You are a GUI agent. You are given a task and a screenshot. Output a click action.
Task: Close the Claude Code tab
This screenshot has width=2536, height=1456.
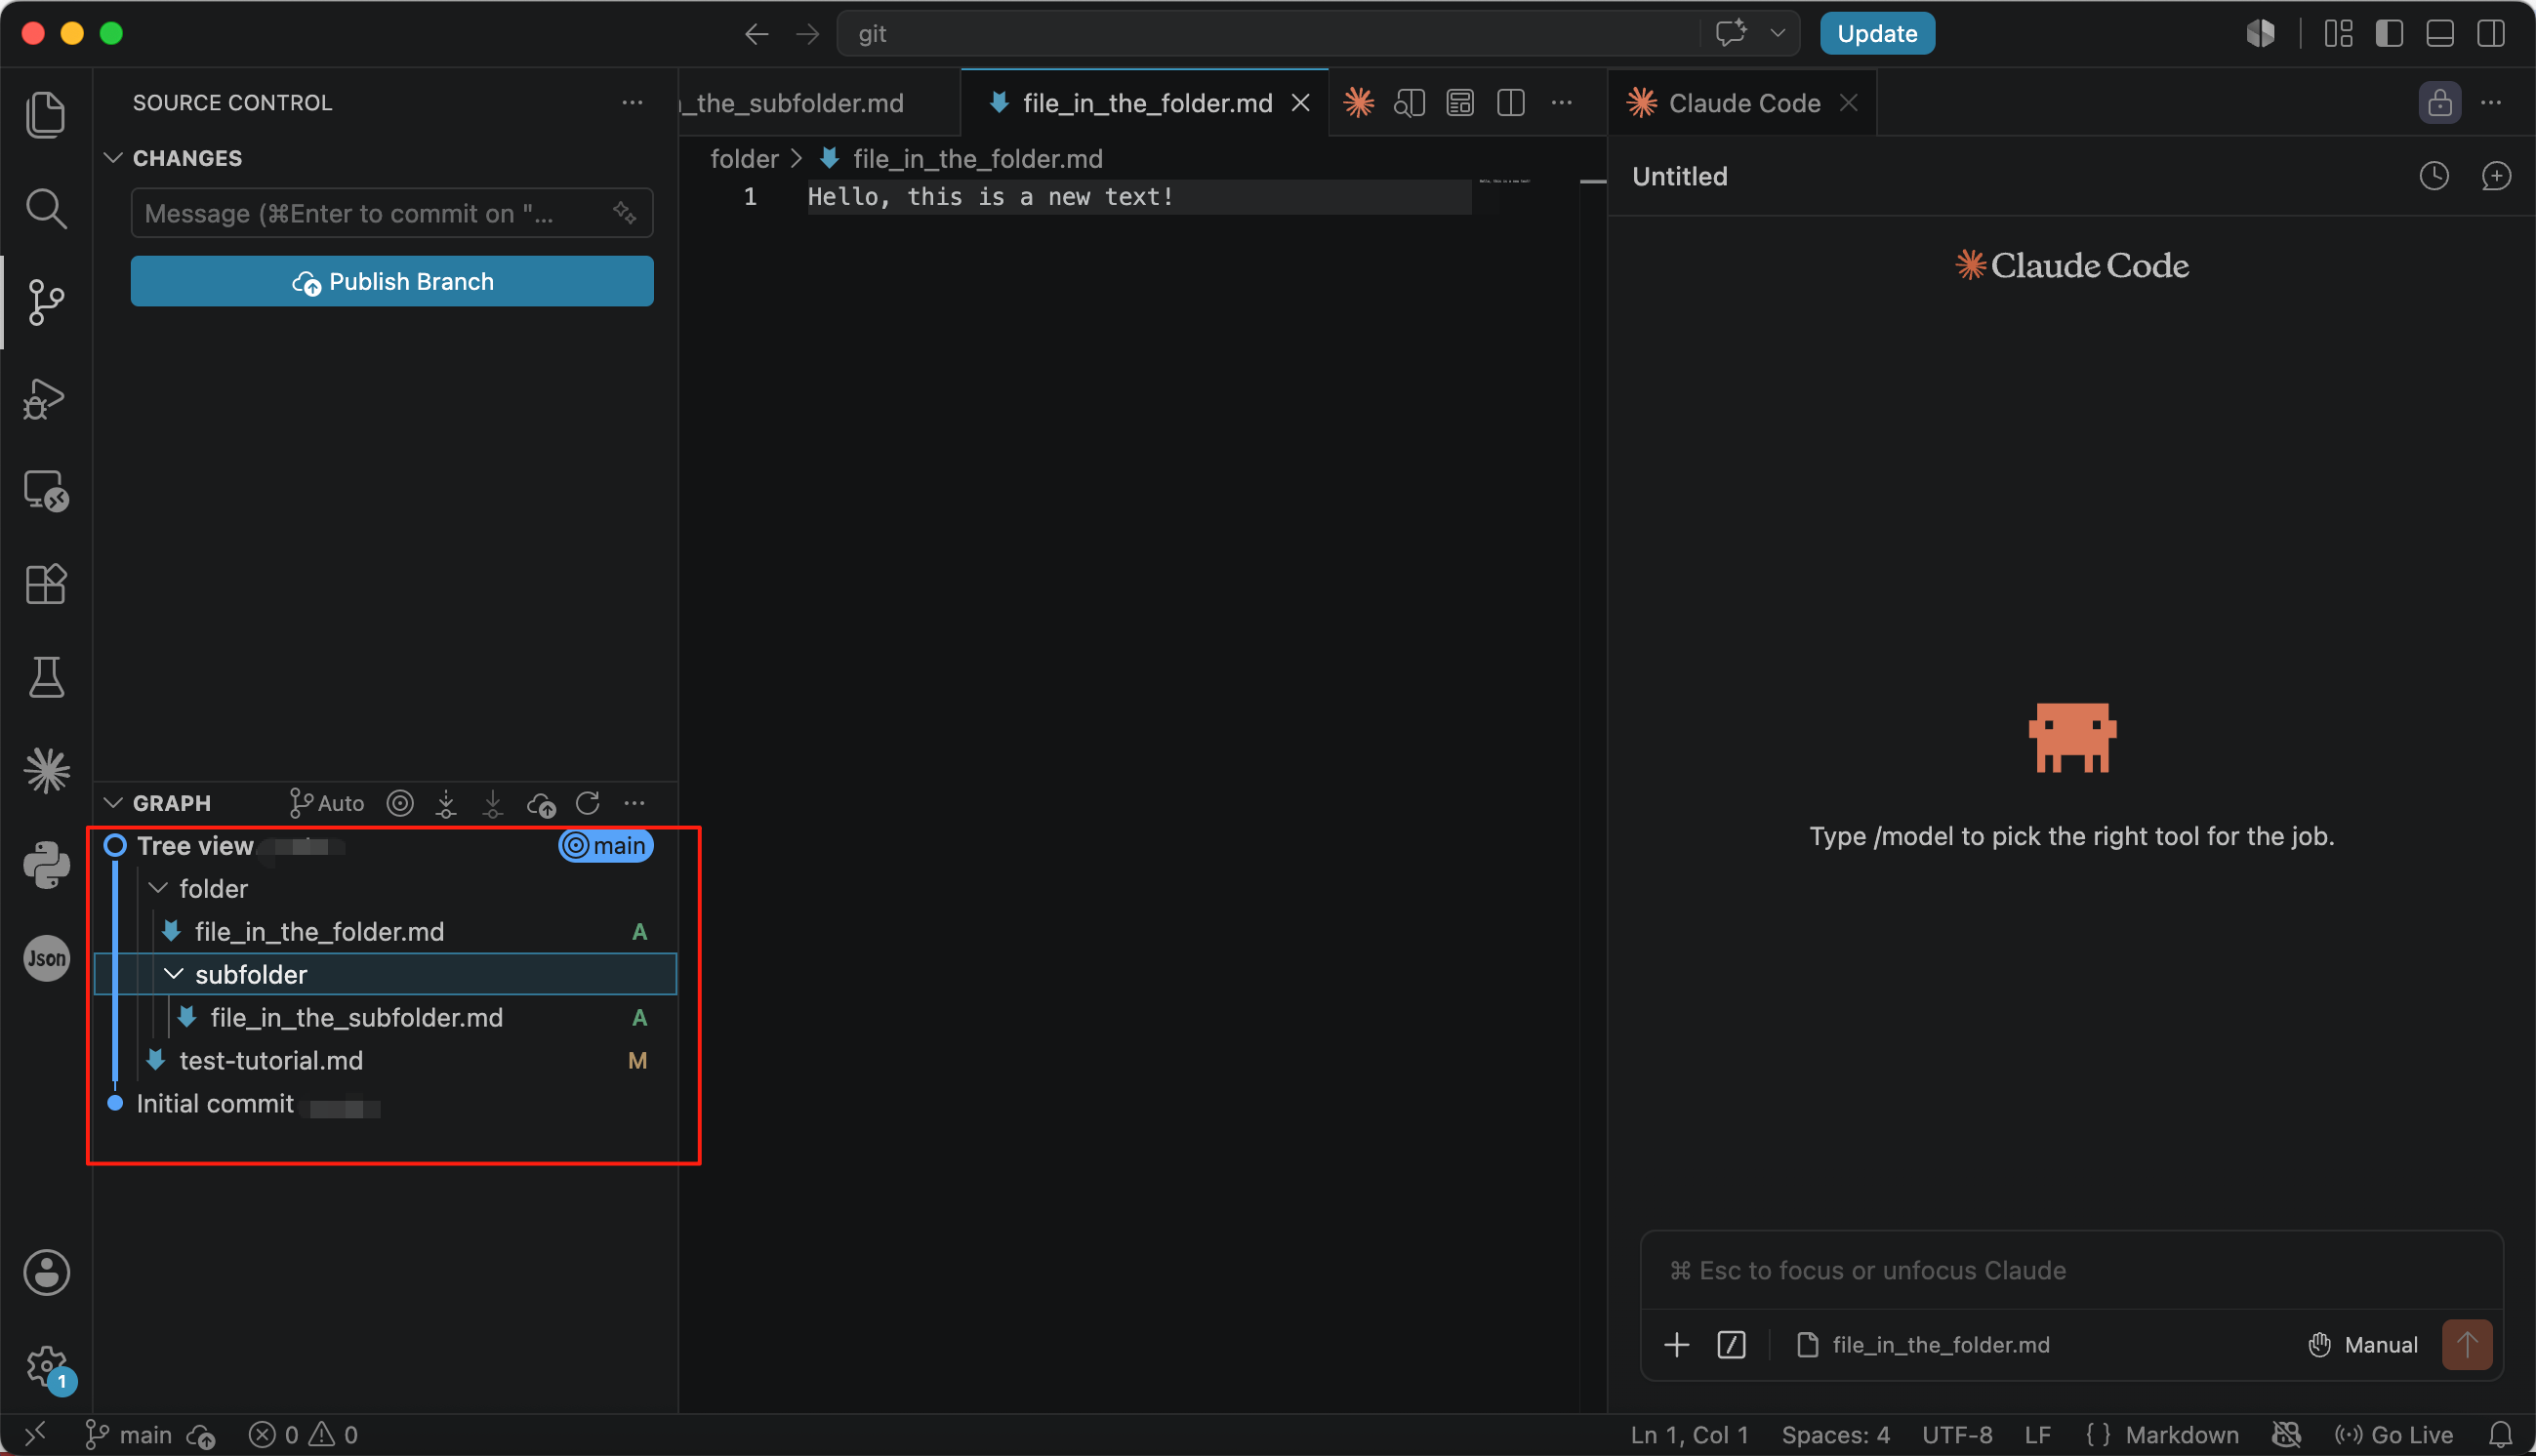(1849, 103)
